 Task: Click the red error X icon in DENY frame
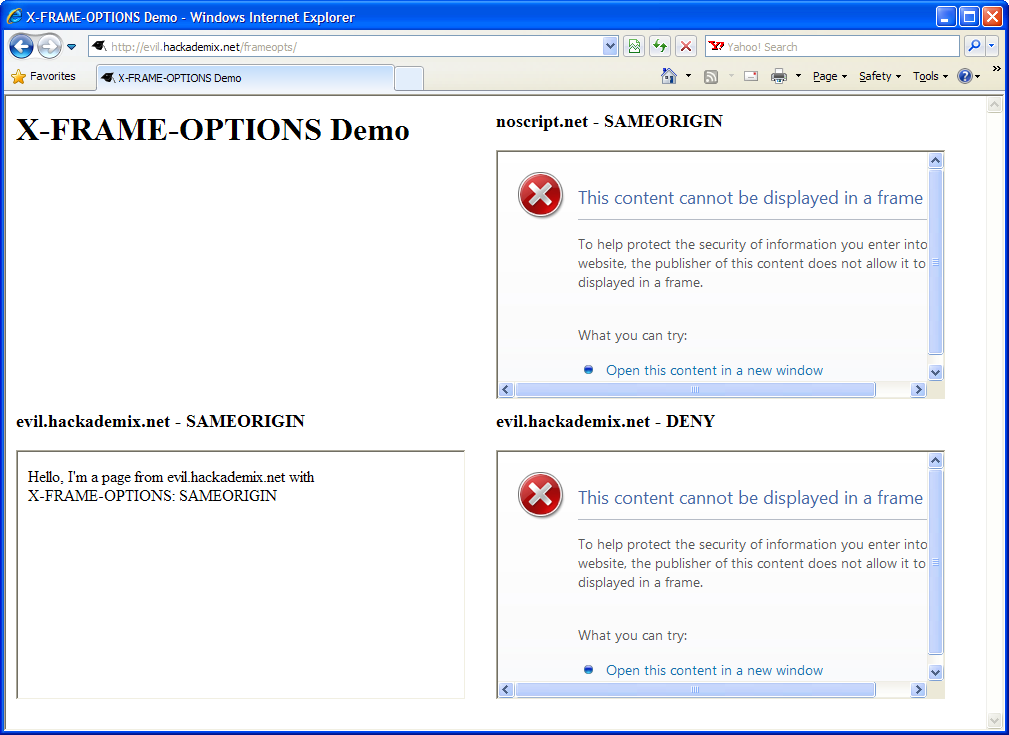541,494
